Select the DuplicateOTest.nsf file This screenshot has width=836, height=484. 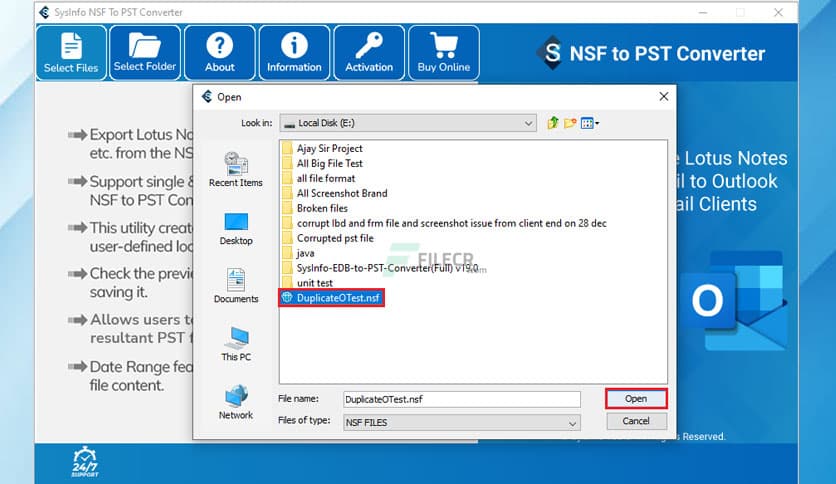pyautogui.click(x=331, y=297)
